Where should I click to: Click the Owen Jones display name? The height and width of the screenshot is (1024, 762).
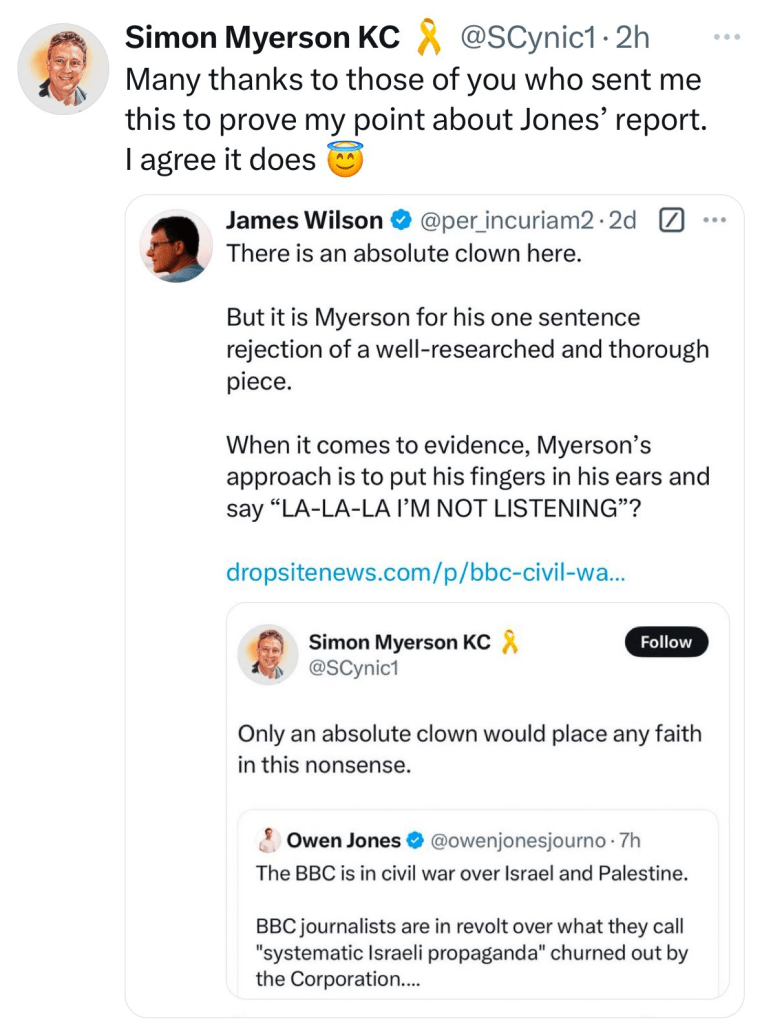(343, 841)
